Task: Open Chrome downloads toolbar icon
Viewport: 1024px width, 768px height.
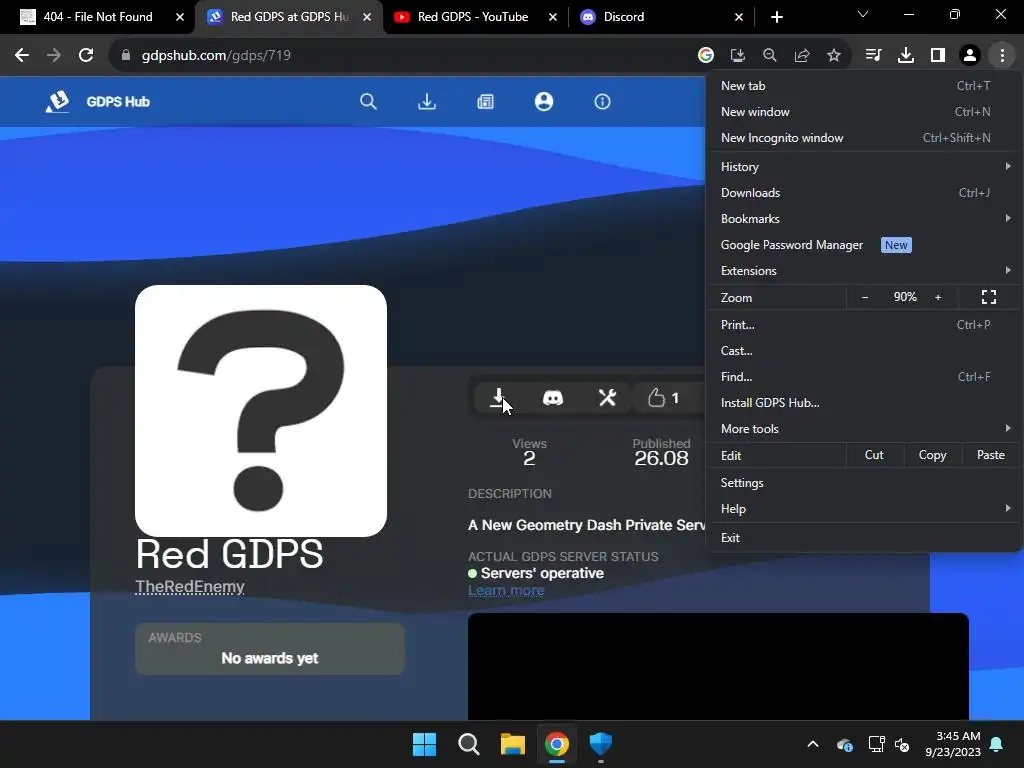Action: point(906,56)
